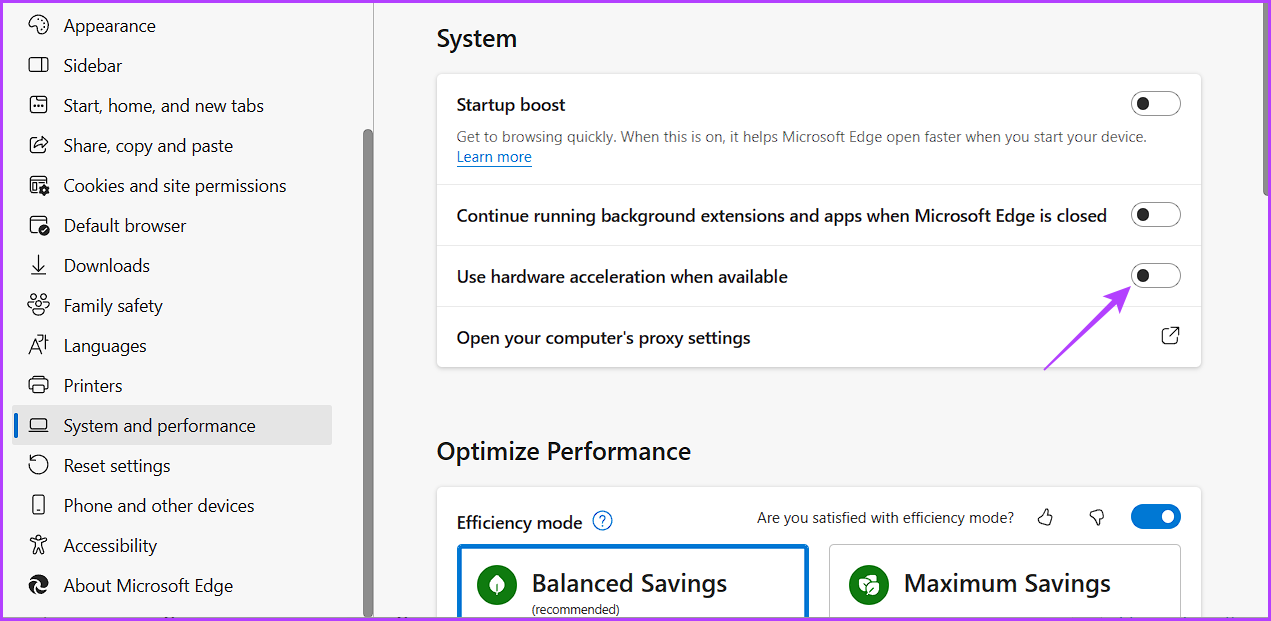Click 'Are you satisfied with efficiency mode?' text
Viewport: 1271px width, 621px height.
click(x=886, y=517)
